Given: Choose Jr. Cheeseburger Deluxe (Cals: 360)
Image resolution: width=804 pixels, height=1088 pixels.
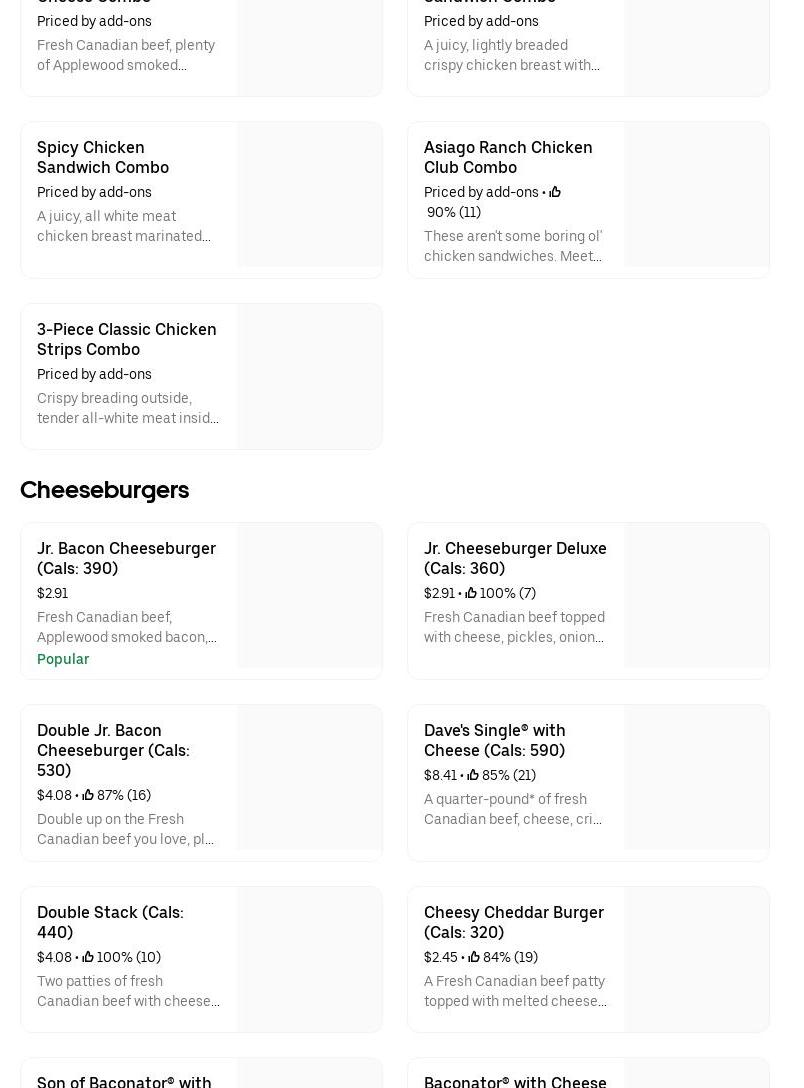Looking at the screenshot, I should (x=514, y=558).
